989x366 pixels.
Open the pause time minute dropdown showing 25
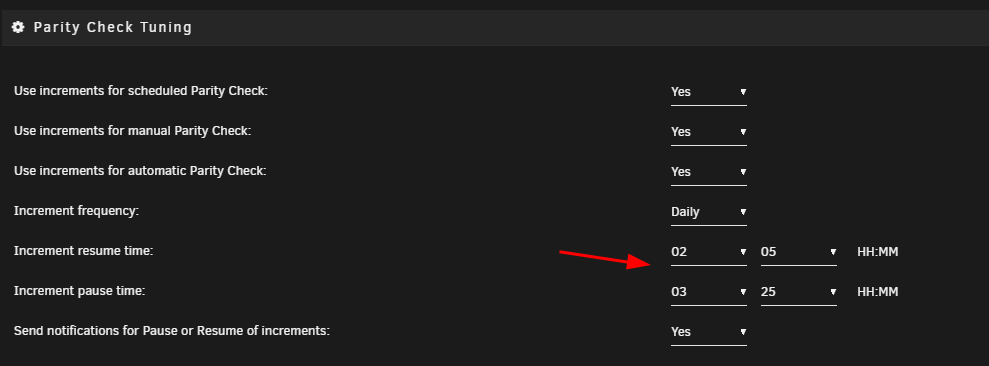[x=799, y=292]
